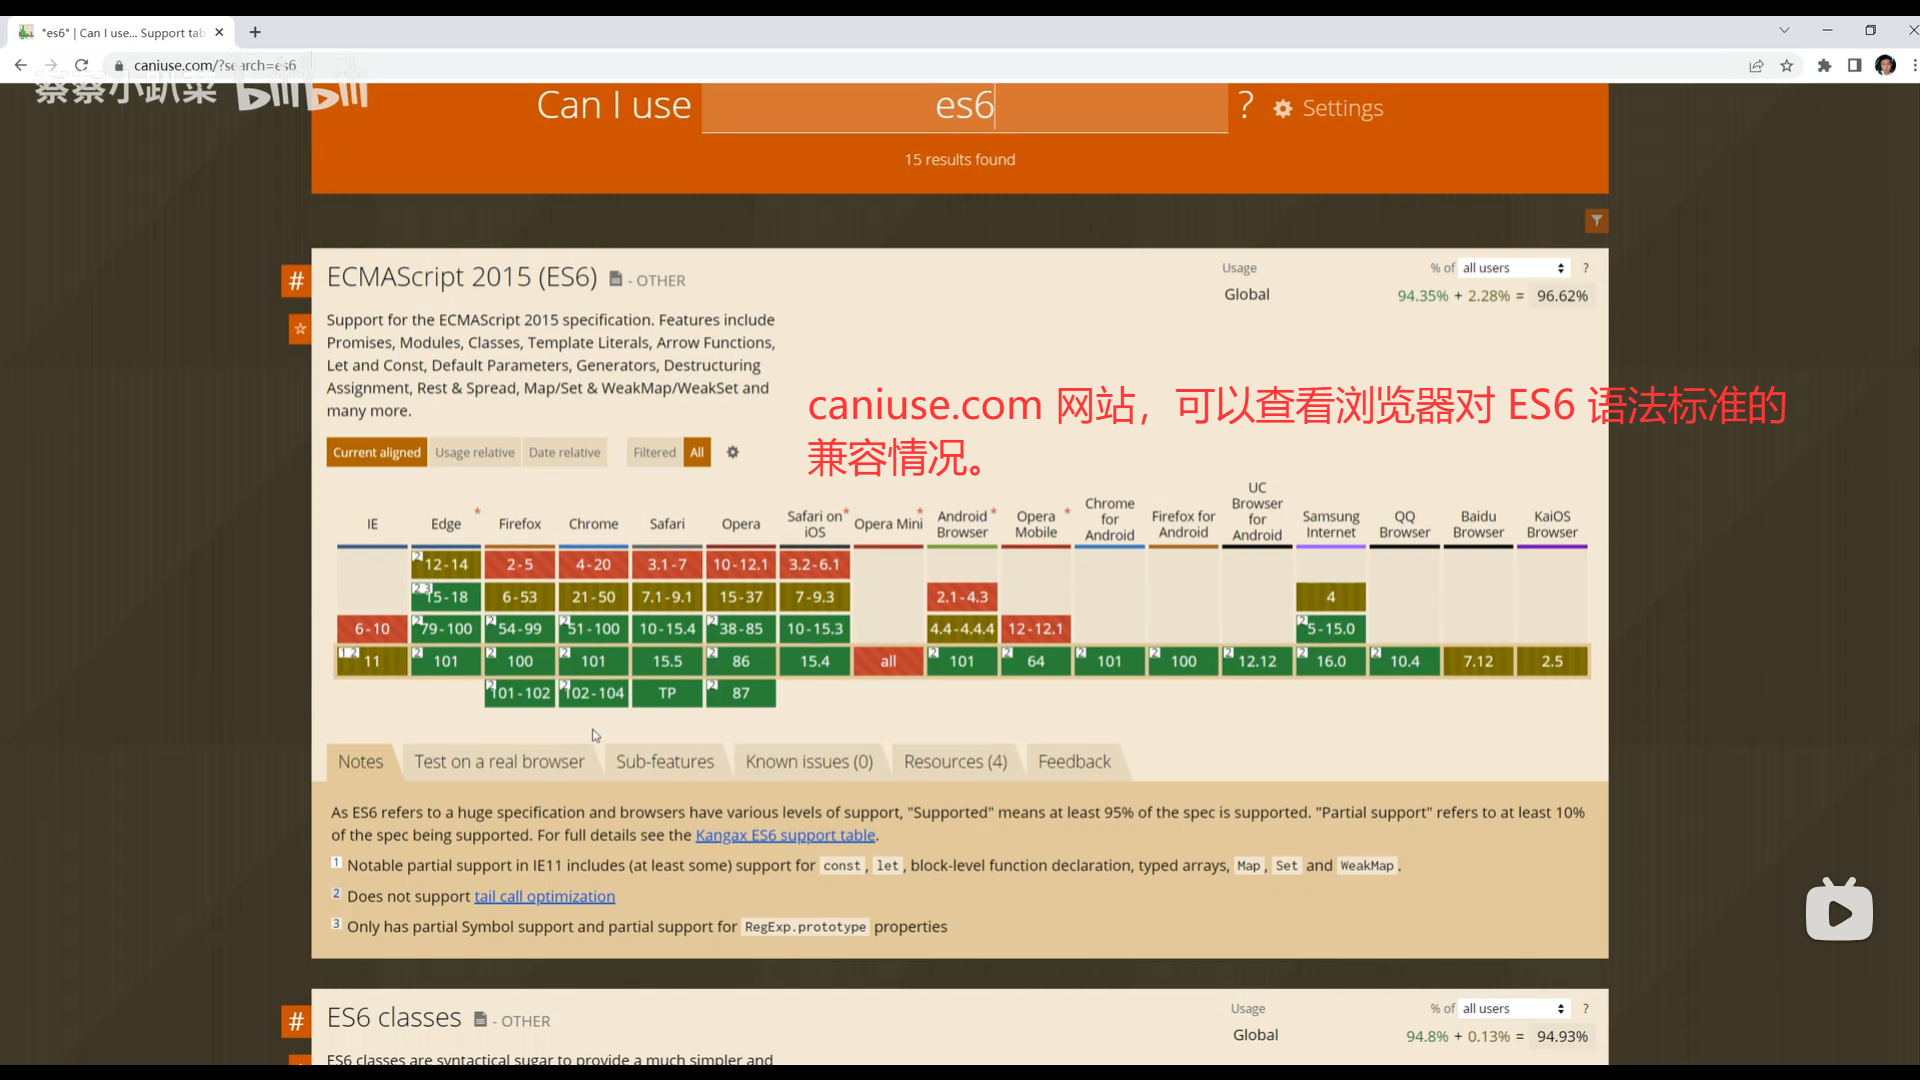The width and height of the screenshot is (1920, 1080).
Task: Click the Settings gear icon
Action: 1283,108
